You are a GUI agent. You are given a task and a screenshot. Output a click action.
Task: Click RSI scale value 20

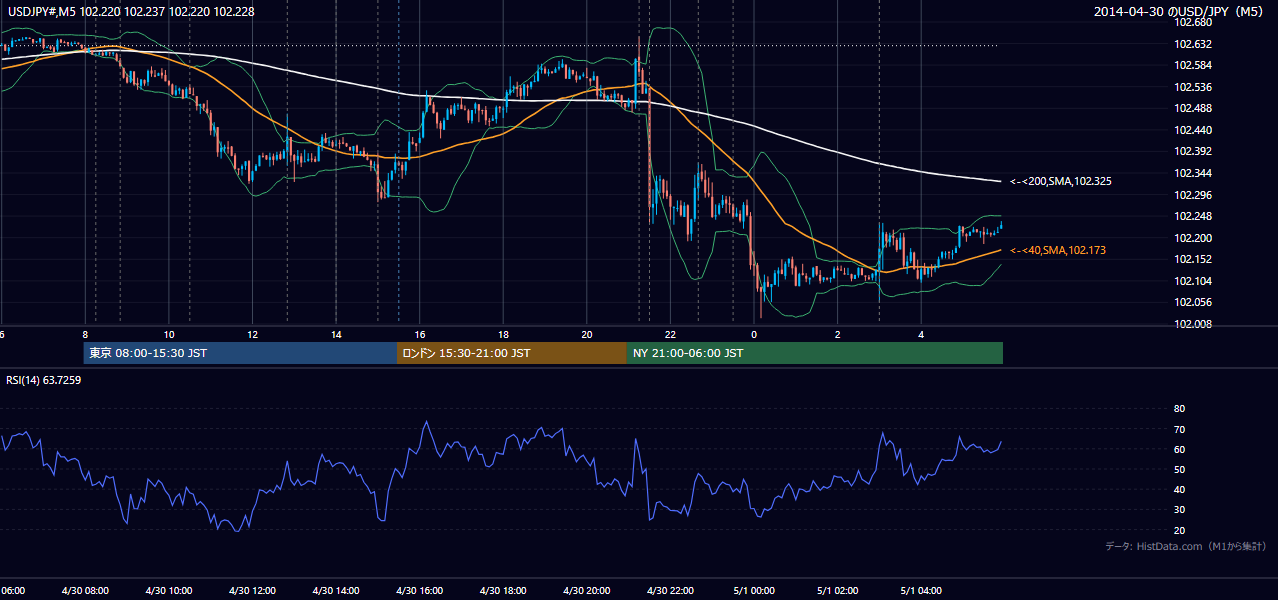(1179, 530)
